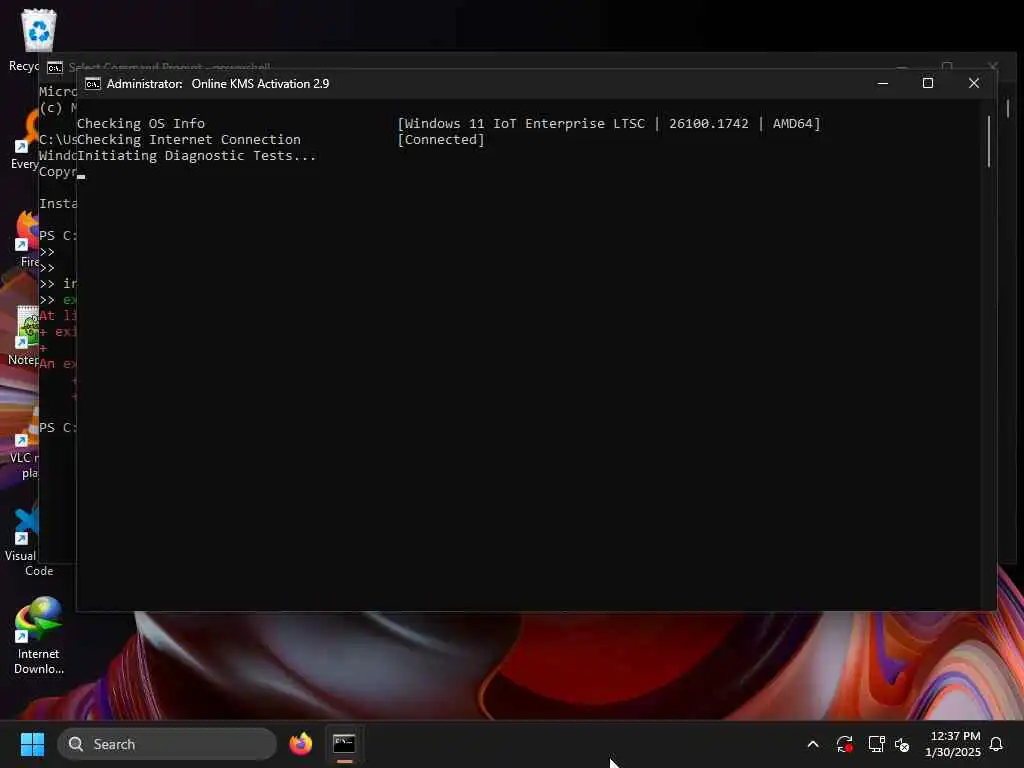Click the 'AMD64' architecture text

pos(792,123)
